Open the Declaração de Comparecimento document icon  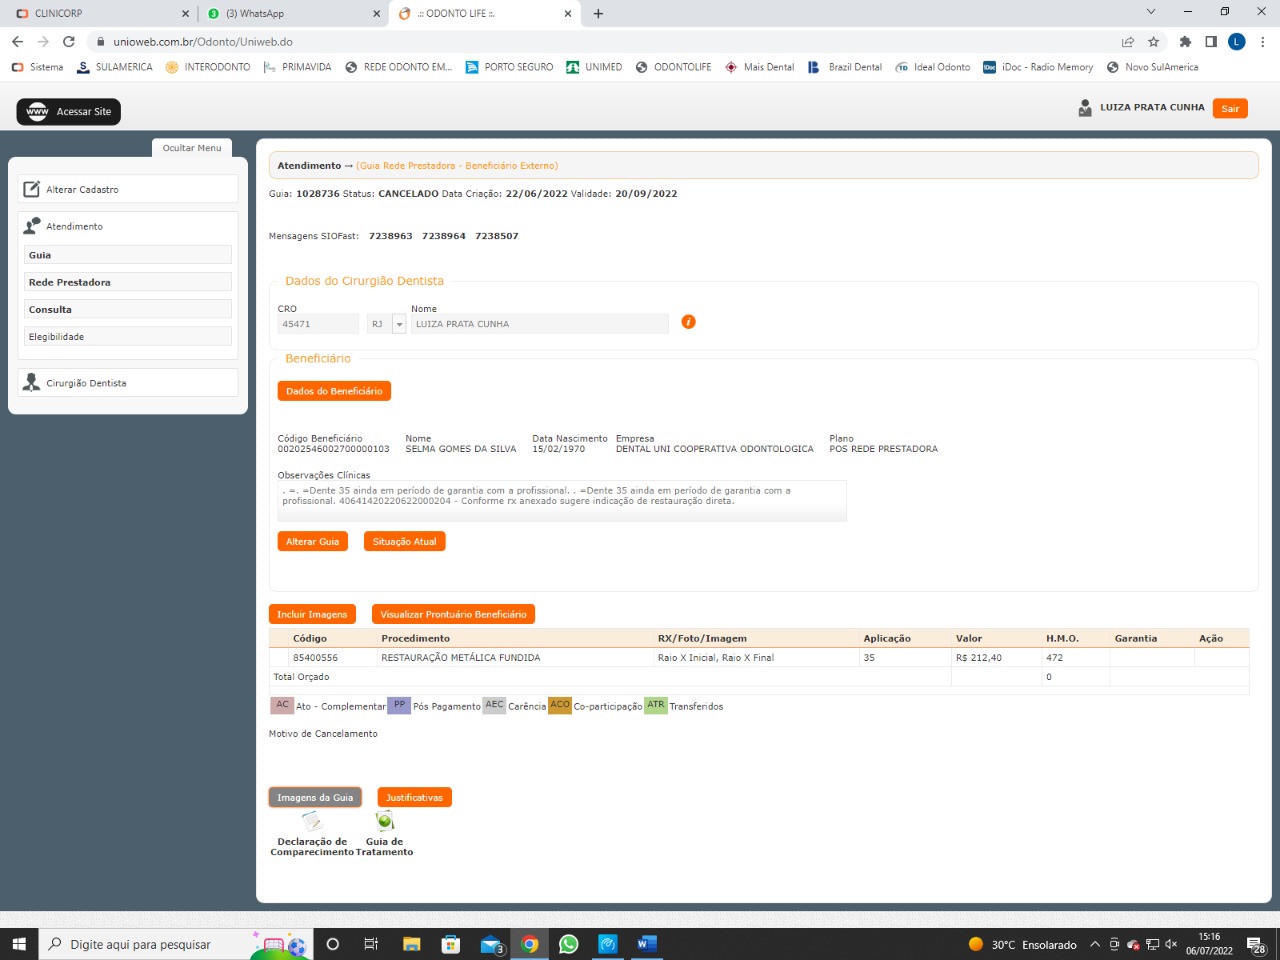point(312,822)
